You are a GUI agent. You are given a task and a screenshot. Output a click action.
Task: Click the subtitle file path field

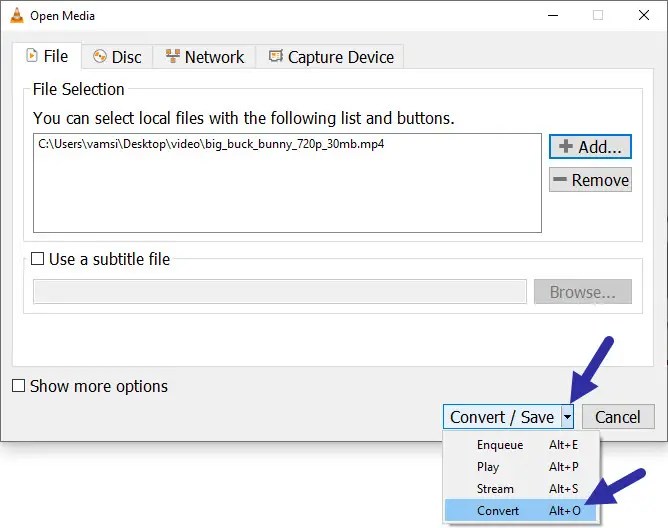pos(280,292)
